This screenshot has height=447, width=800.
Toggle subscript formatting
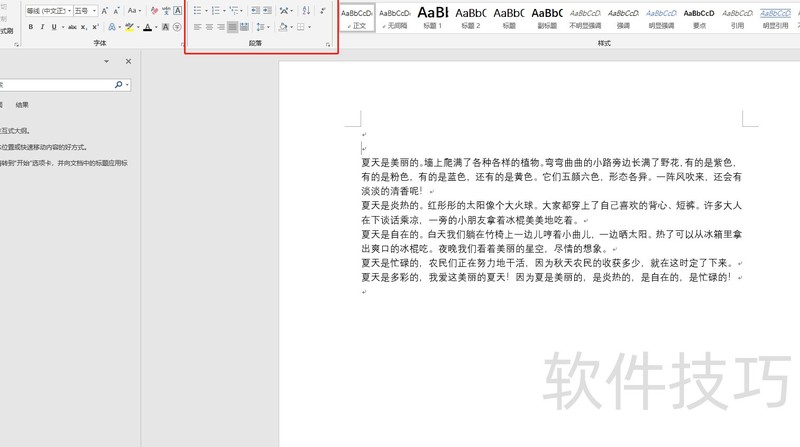click(x=84, y=27)
